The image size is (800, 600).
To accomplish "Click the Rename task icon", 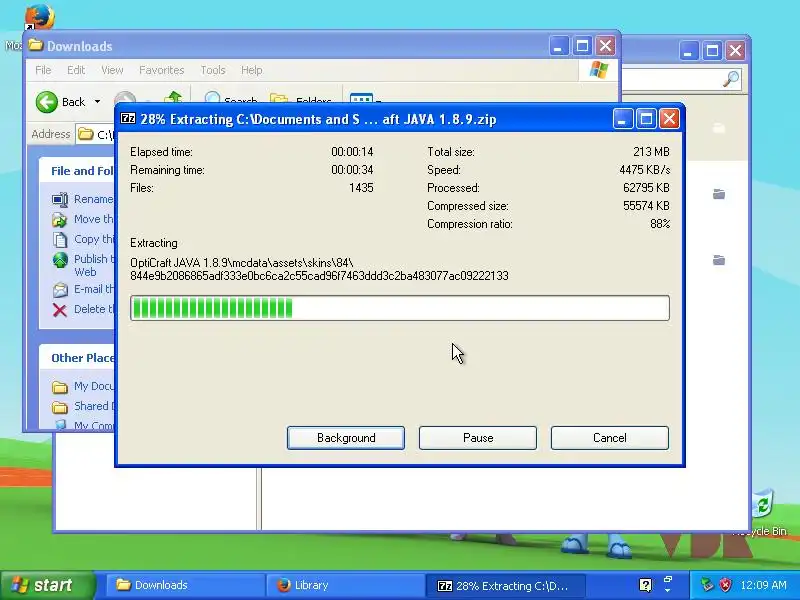I will click(x=60, y=199).
